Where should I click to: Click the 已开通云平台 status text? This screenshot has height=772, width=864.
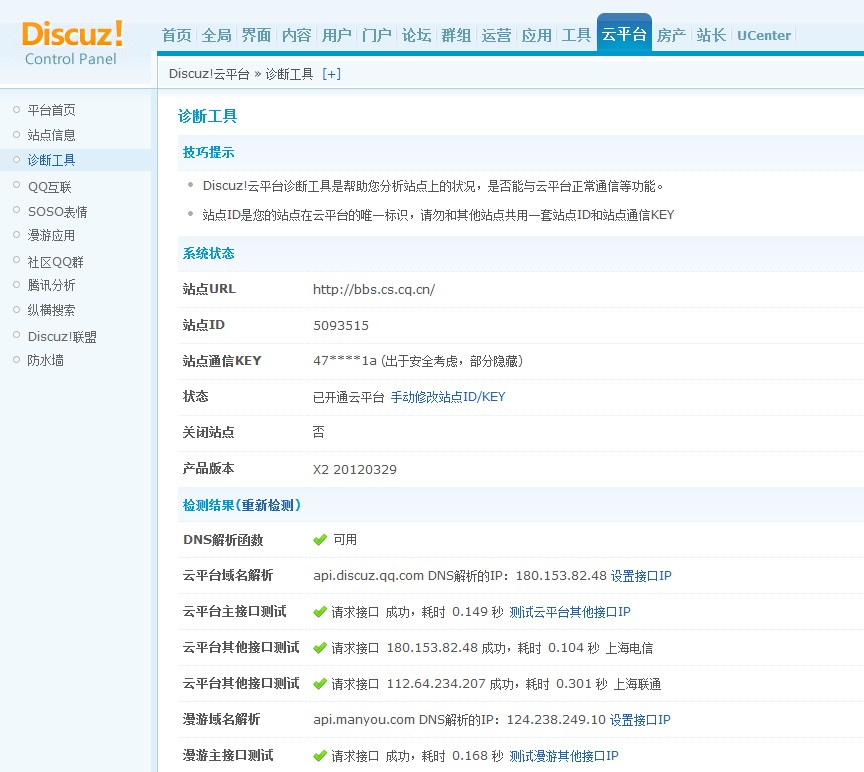pyautogui.click(x=348, y=397)
